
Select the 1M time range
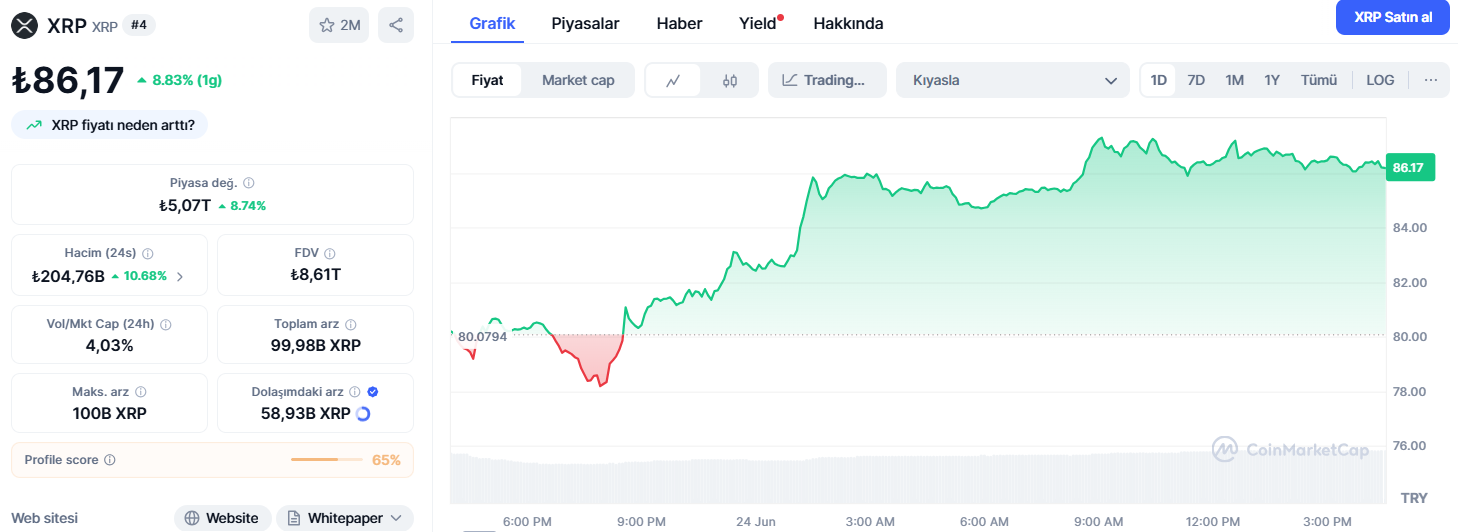point(1235,80)
